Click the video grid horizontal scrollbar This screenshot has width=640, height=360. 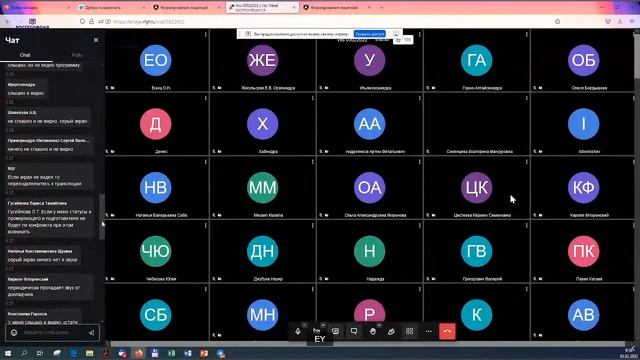click(367, 344)
